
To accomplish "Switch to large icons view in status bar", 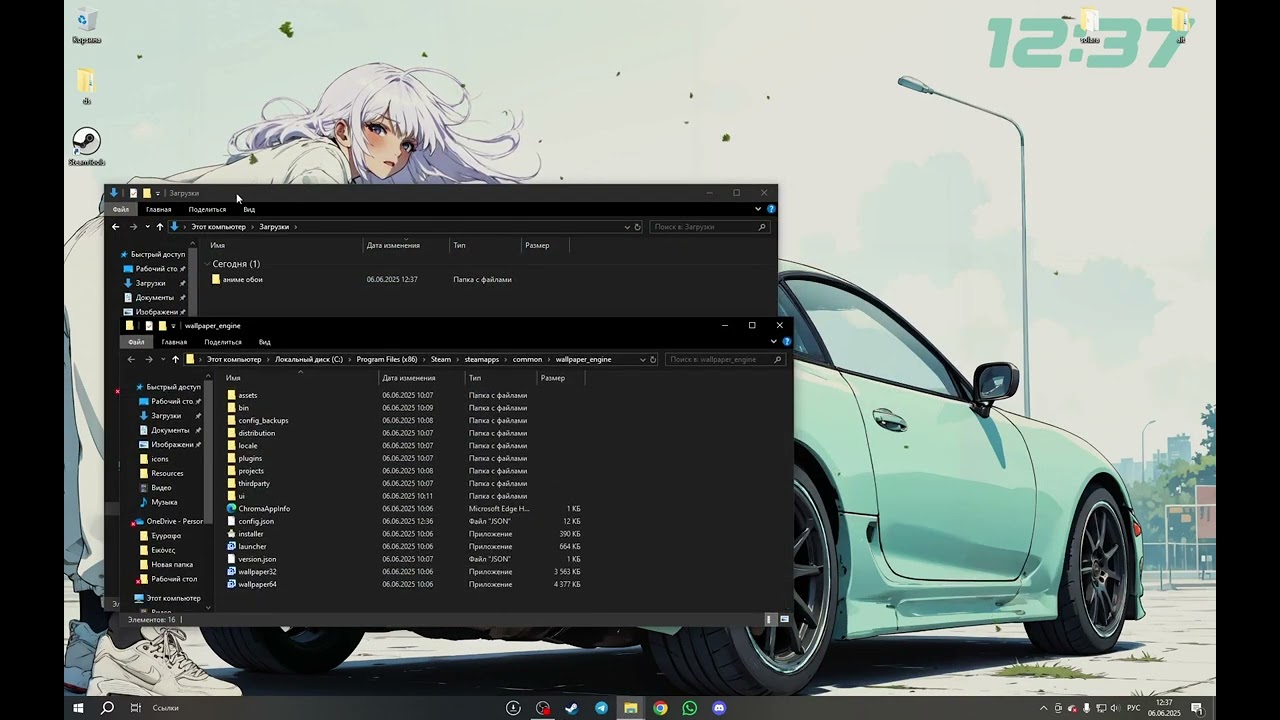I will (784, 620).
